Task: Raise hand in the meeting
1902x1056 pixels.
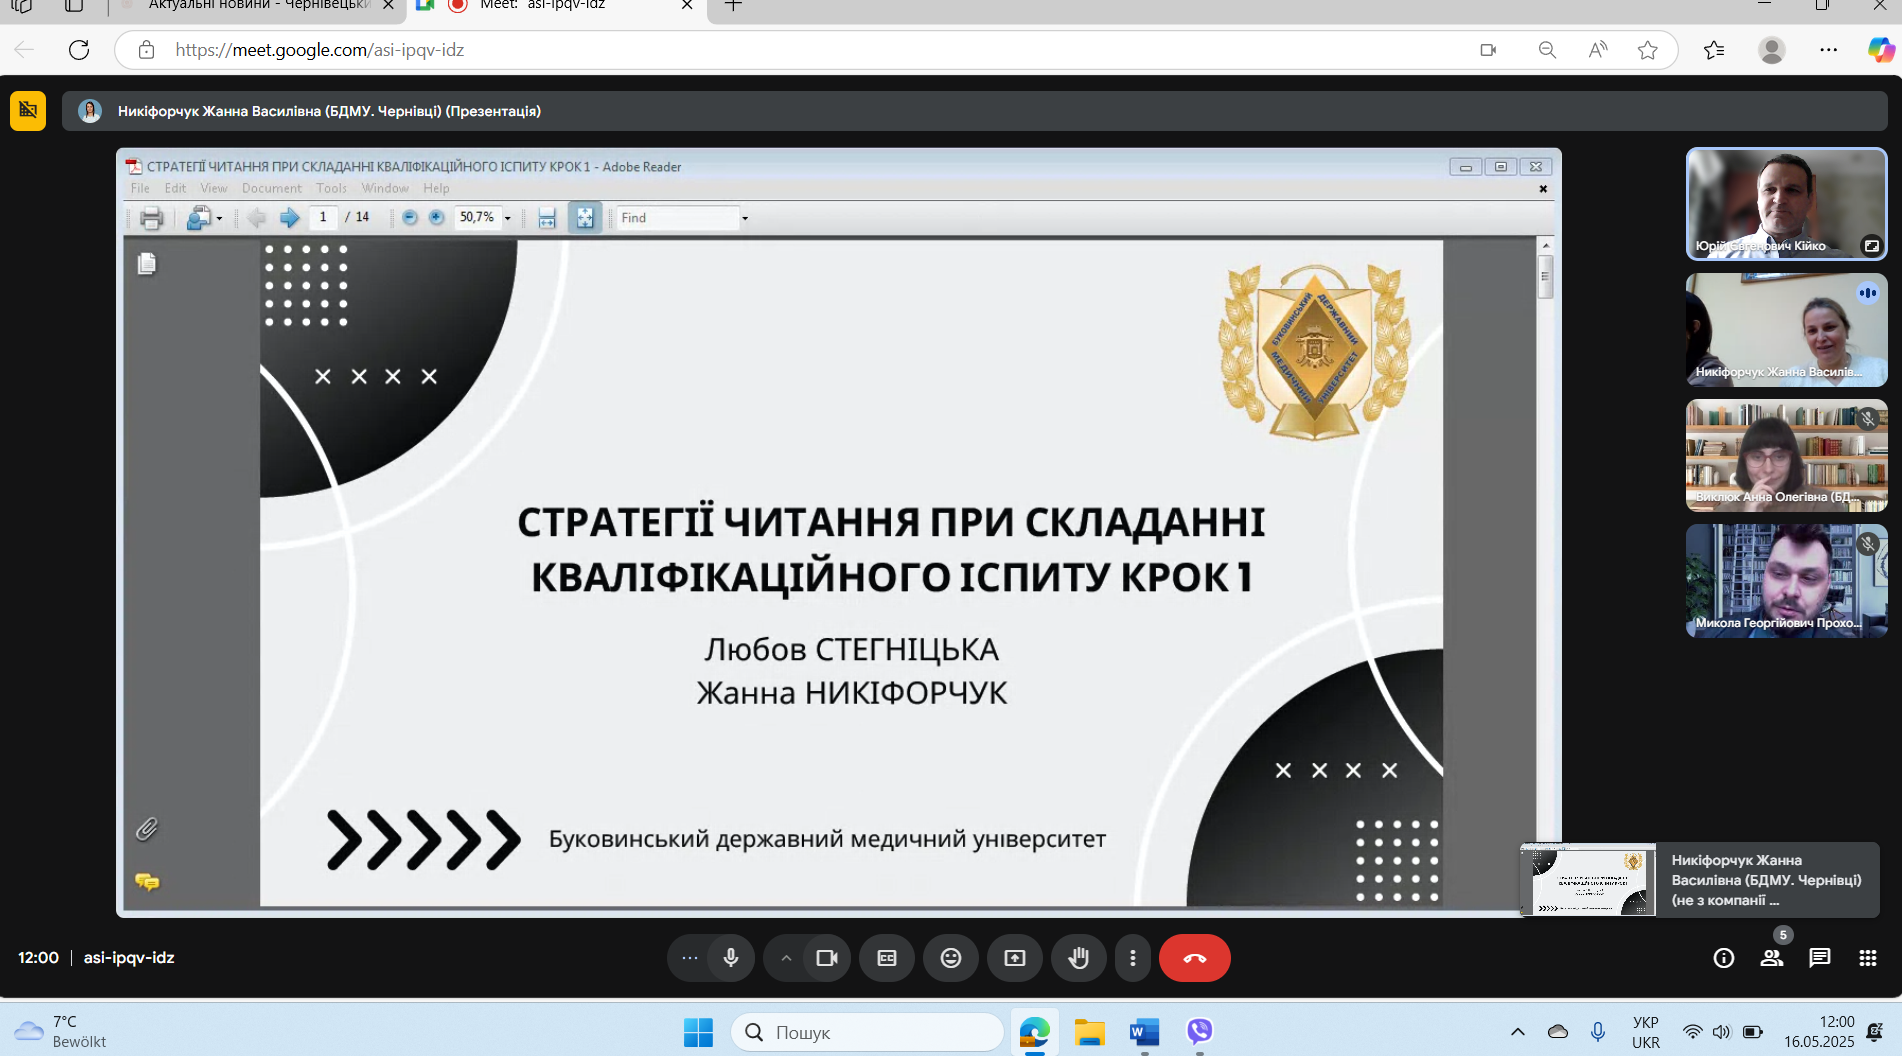Action: click(x=1078, y=958)
